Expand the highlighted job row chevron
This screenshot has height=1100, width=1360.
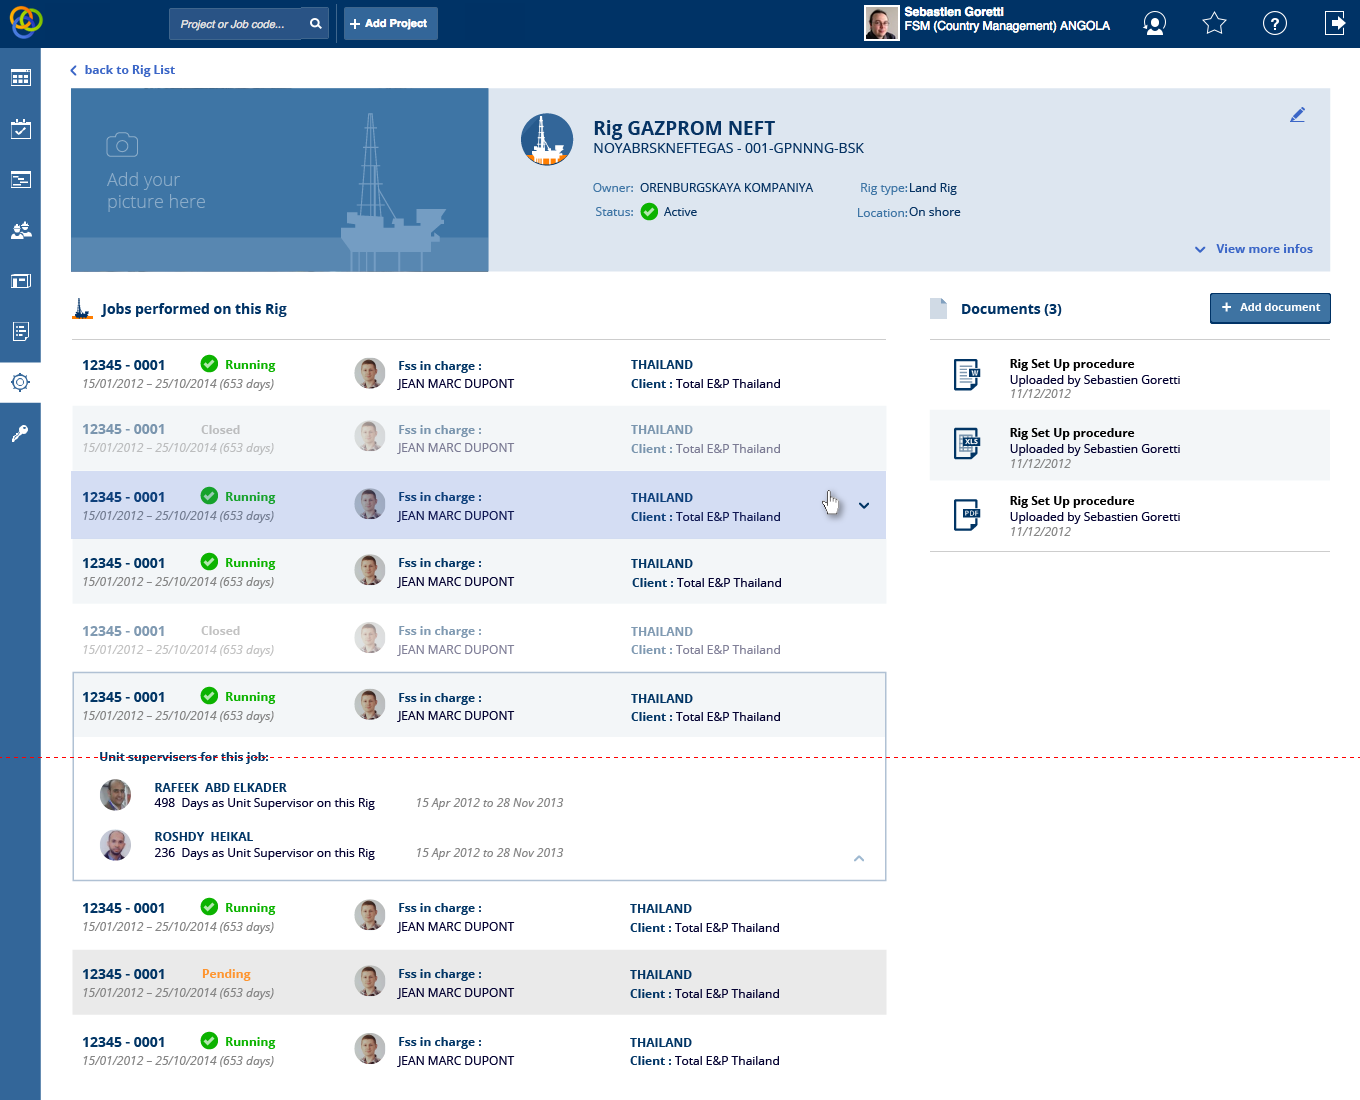[864, 506]
